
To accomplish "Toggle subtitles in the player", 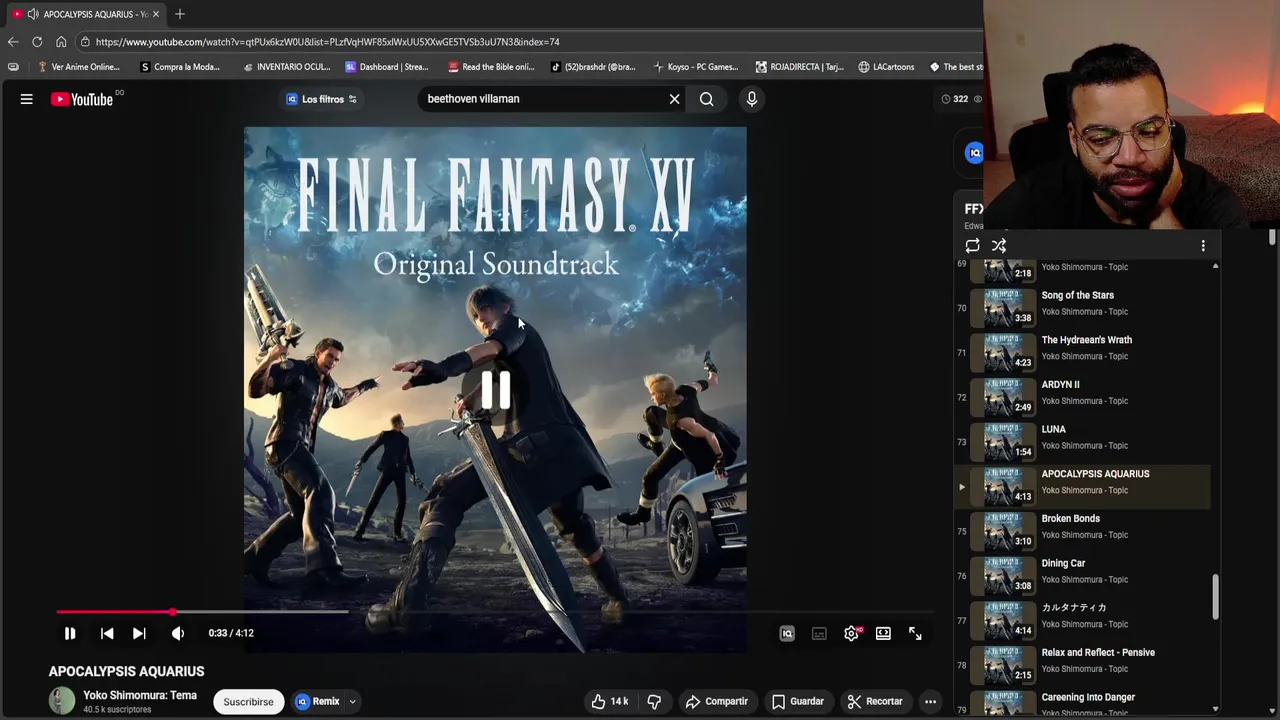I will (x=819, y=633).
